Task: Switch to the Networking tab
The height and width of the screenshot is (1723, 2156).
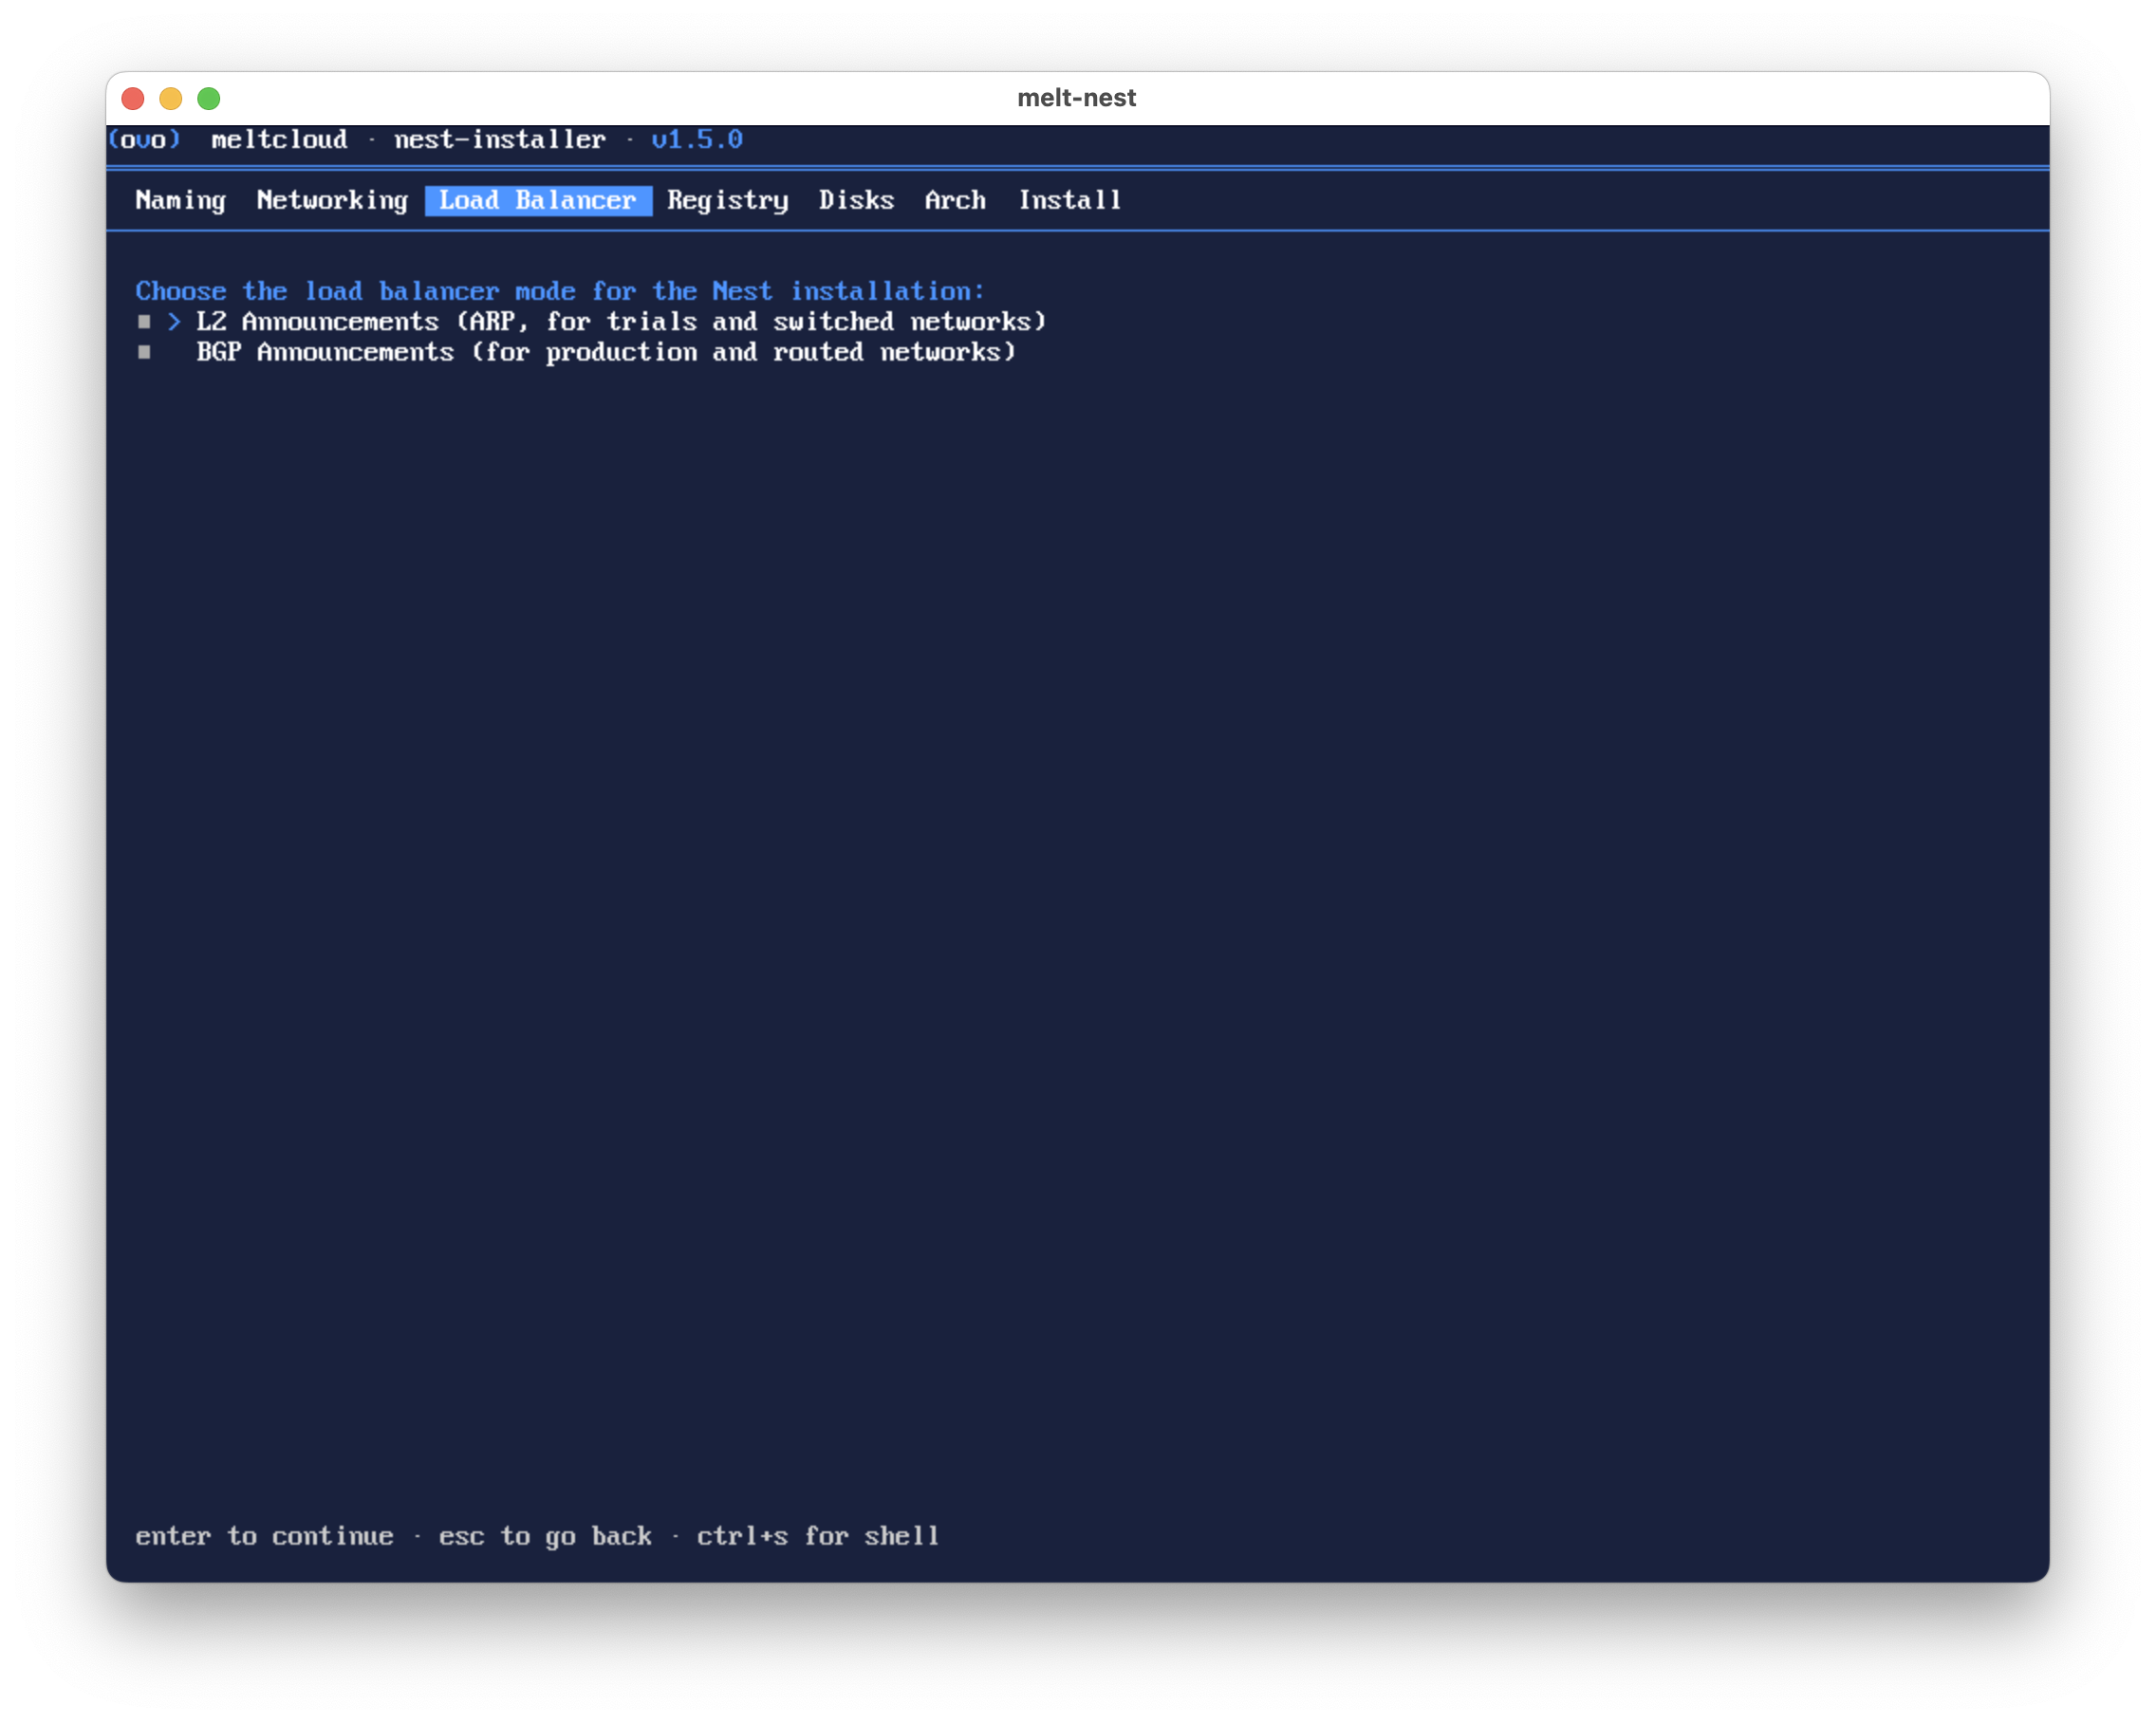Action: (332, 200)
